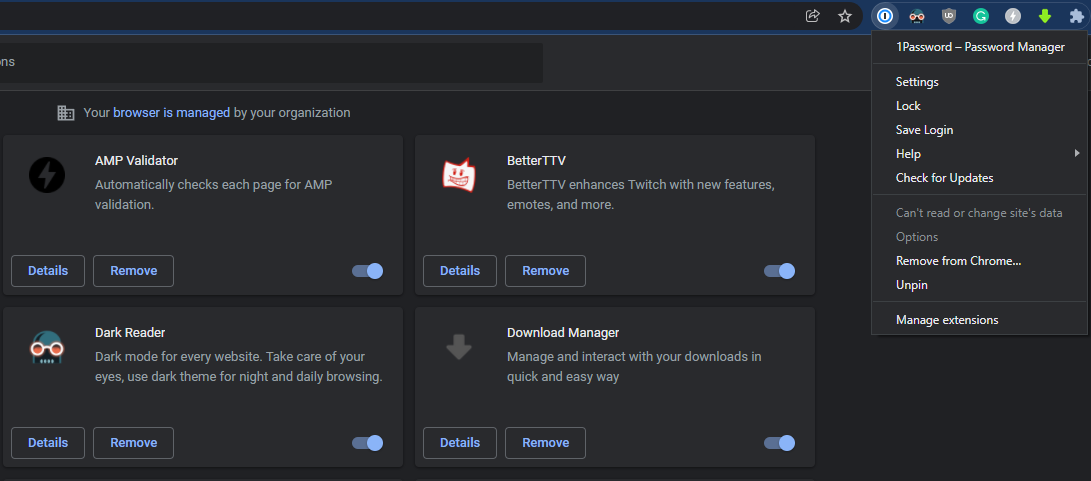This screenshot has width=1091, height=481.
Task: Disable the AMP Validator extension toggle
Action: click(x=367, y=271)
